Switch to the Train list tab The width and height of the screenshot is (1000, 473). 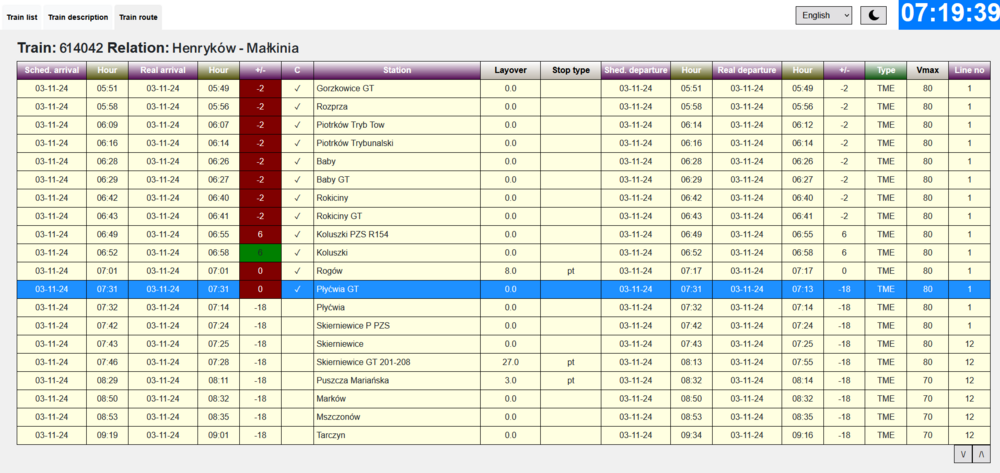point(22,17)
